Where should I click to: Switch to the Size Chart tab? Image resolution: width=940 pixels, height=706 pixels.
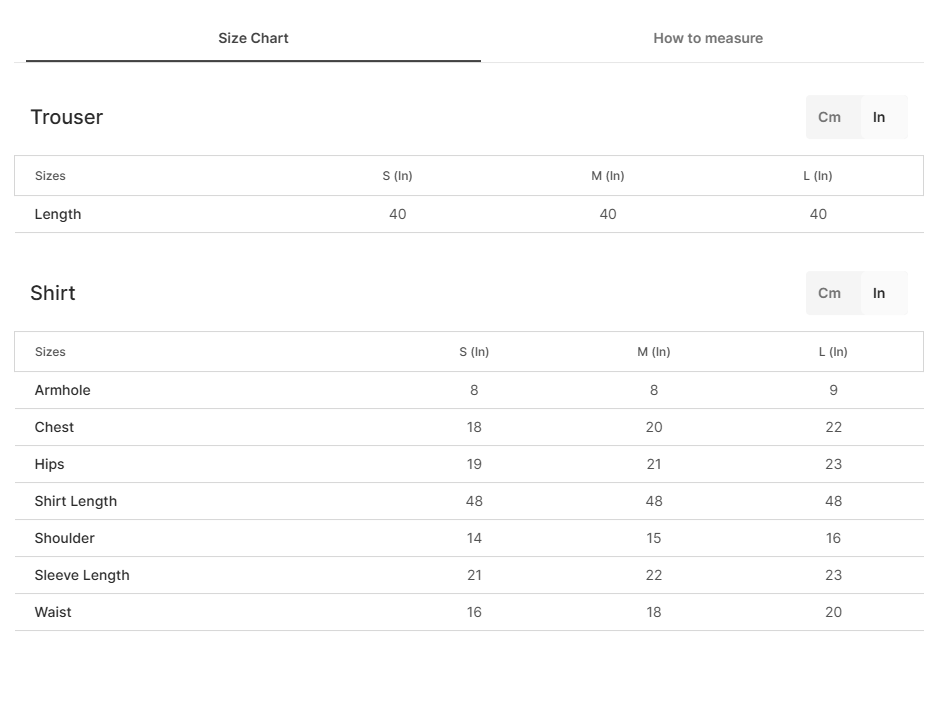253,38
